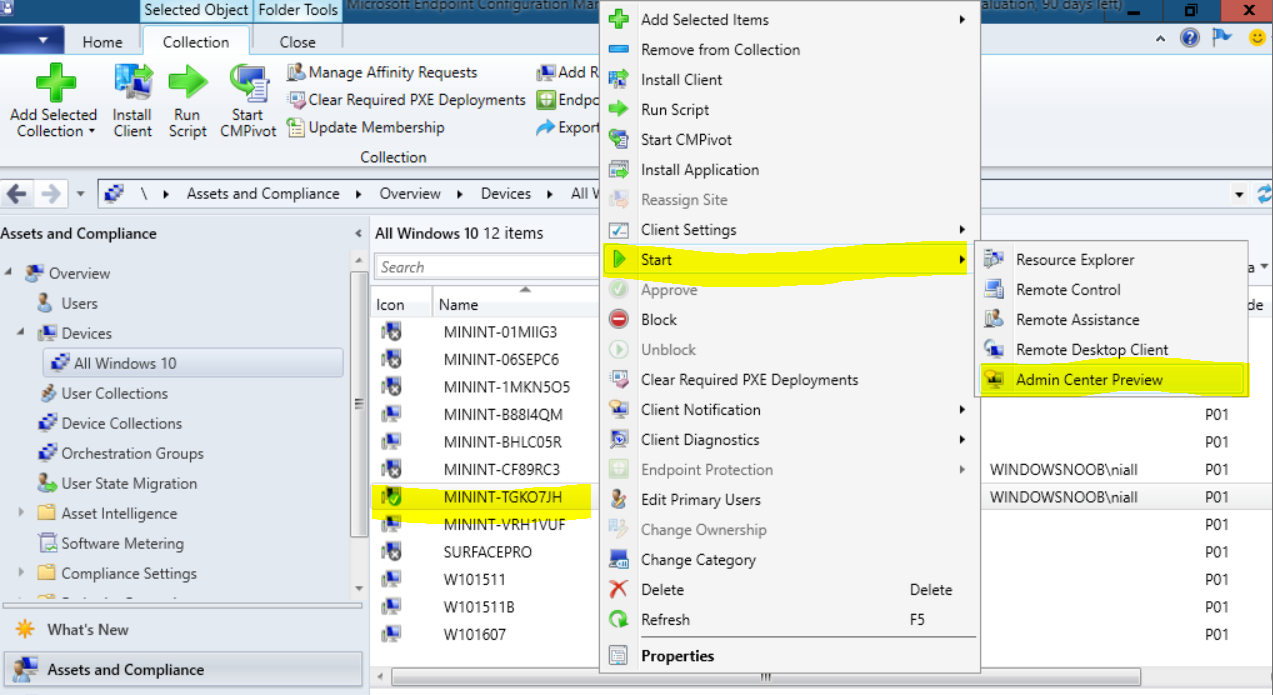Click the navigation Forward arrow
Viewport: 1273px width, 695px height.
[x=50, y=193]
